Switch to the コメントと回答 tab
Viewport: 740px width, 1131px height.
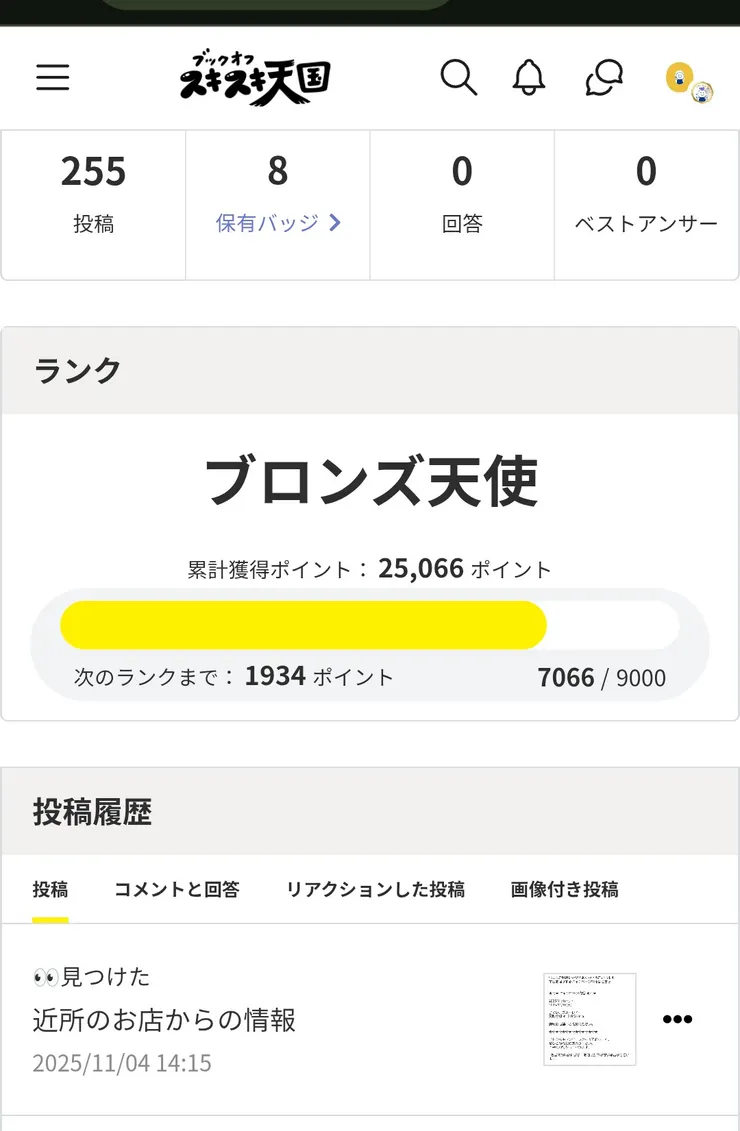coord(176,890)
